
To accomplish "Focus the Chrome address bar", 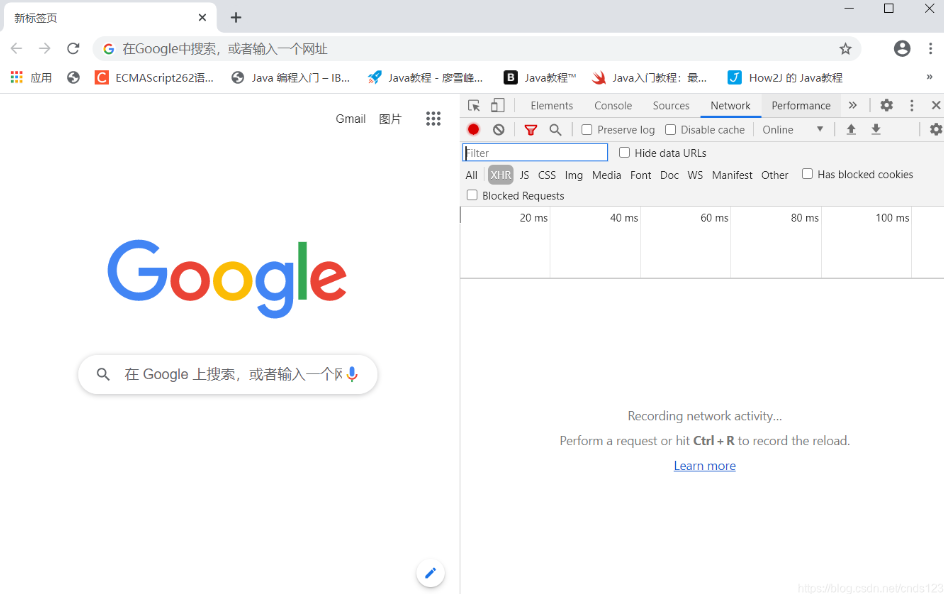I will click(476, 49).
